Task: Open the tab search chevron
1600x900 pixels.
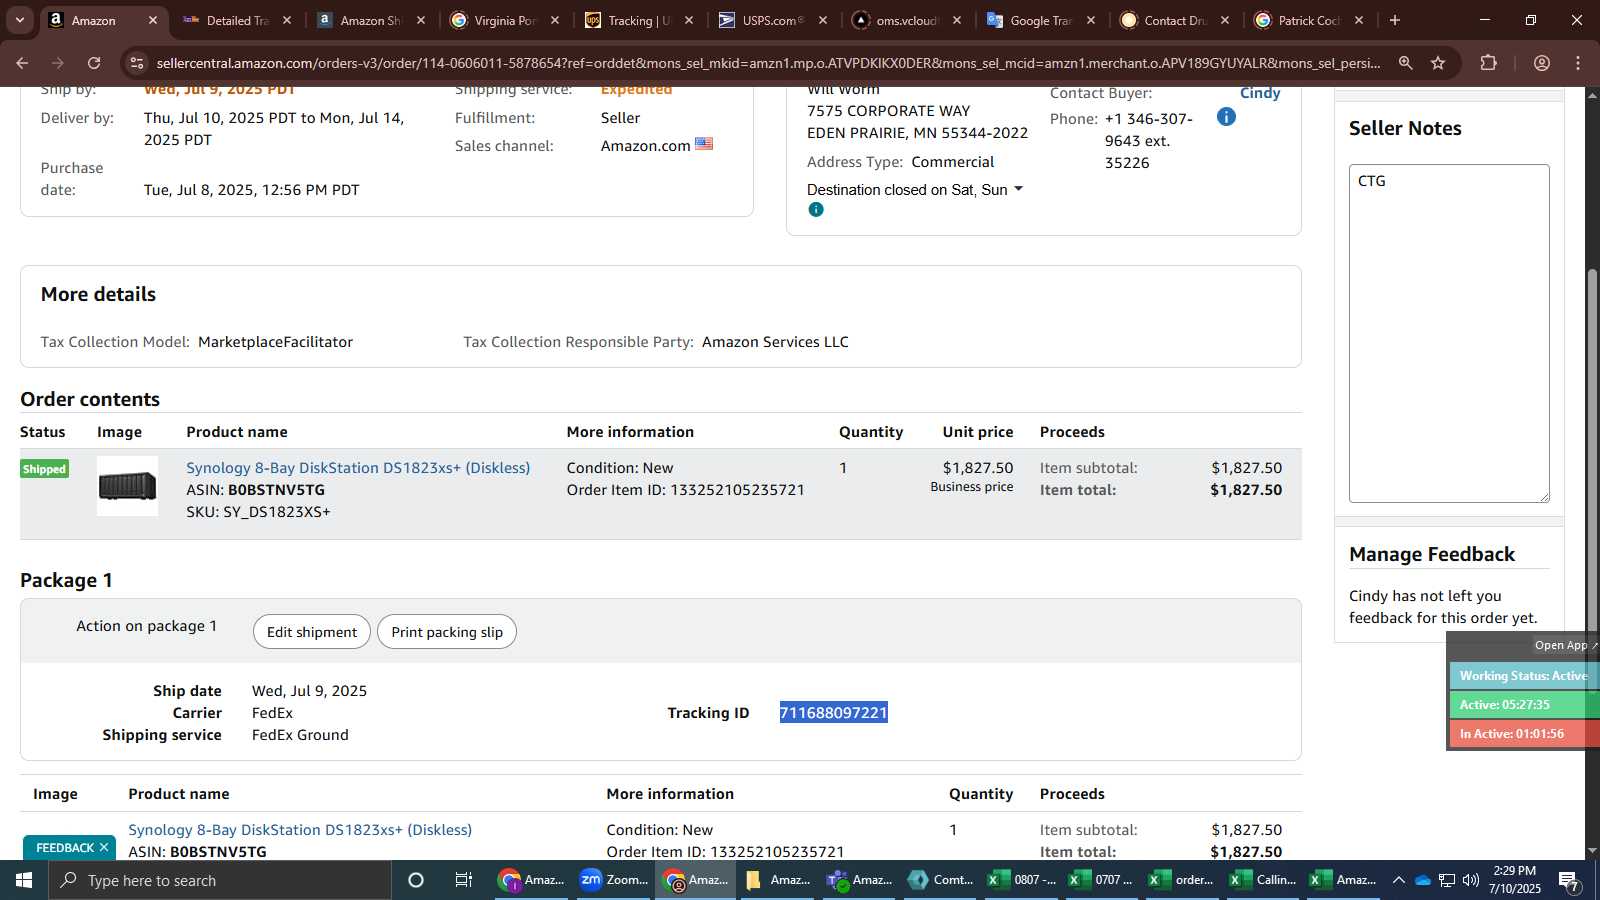Action: (19, 20)
